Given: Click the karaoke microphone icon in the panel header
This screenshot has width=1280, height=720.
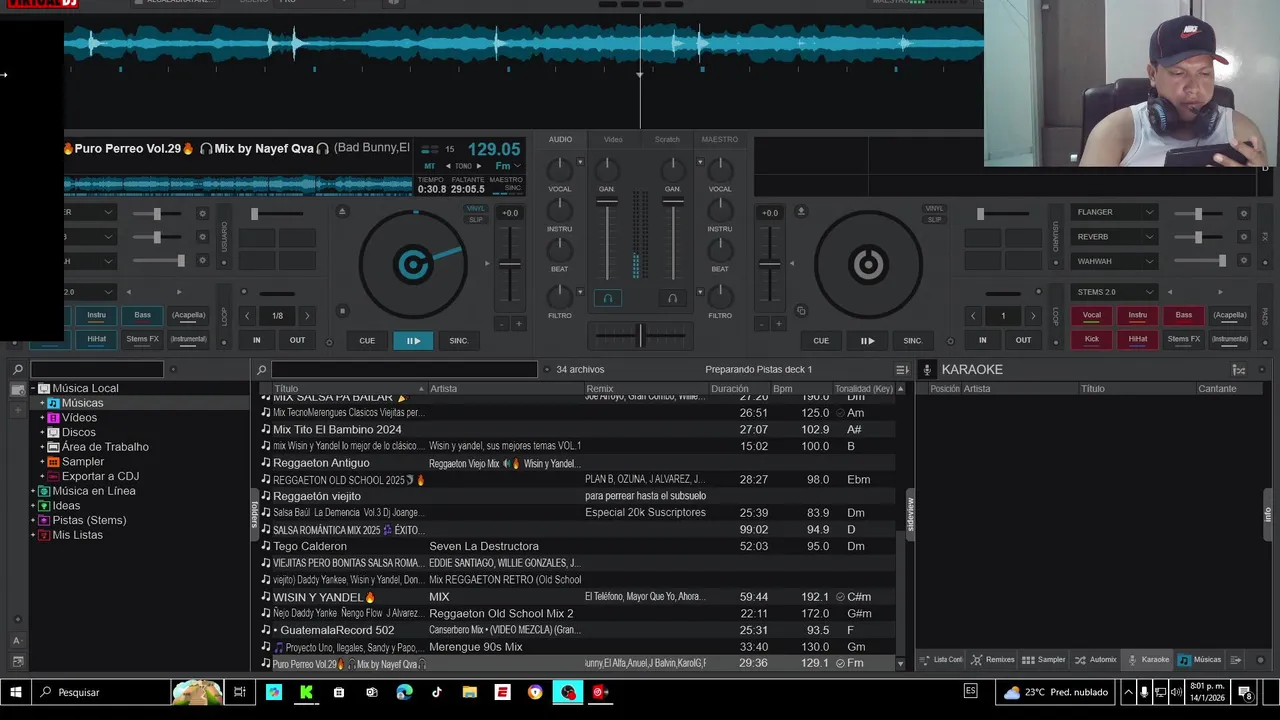Looking at the screenshot, I should [927, 370].
